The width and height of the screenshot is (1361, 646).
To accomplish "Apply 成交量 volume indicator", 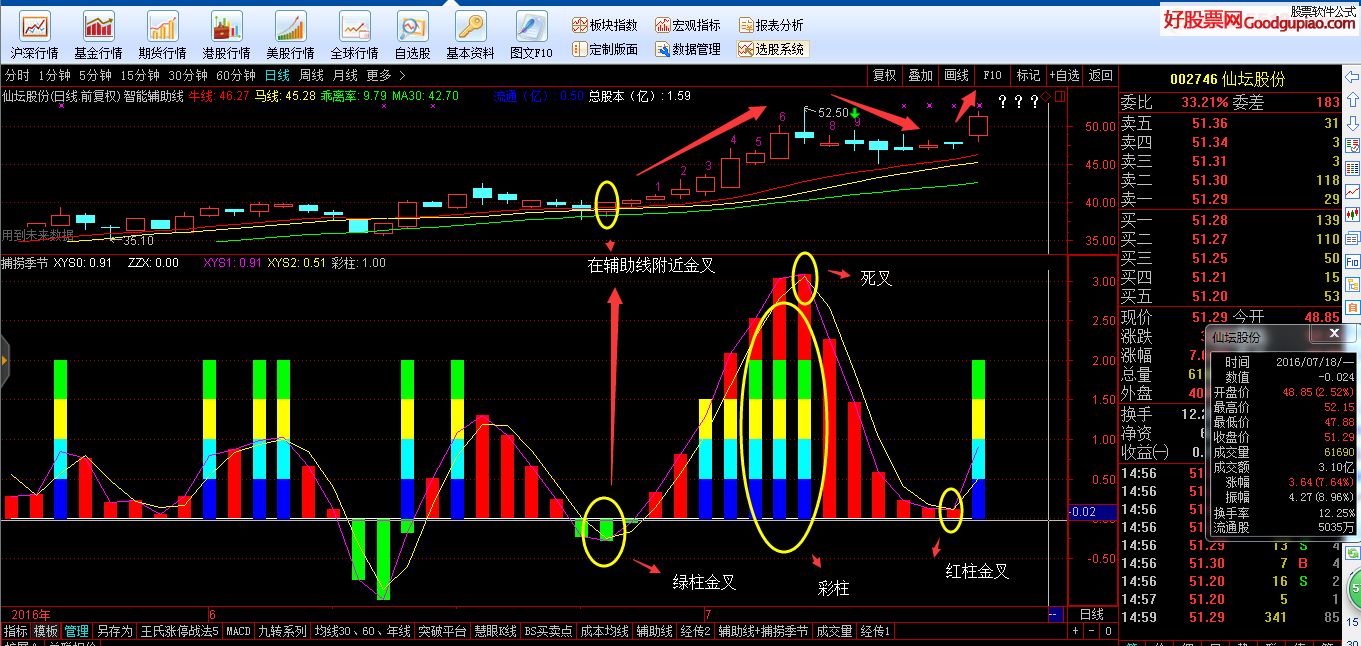I will [x=834, y=631].
